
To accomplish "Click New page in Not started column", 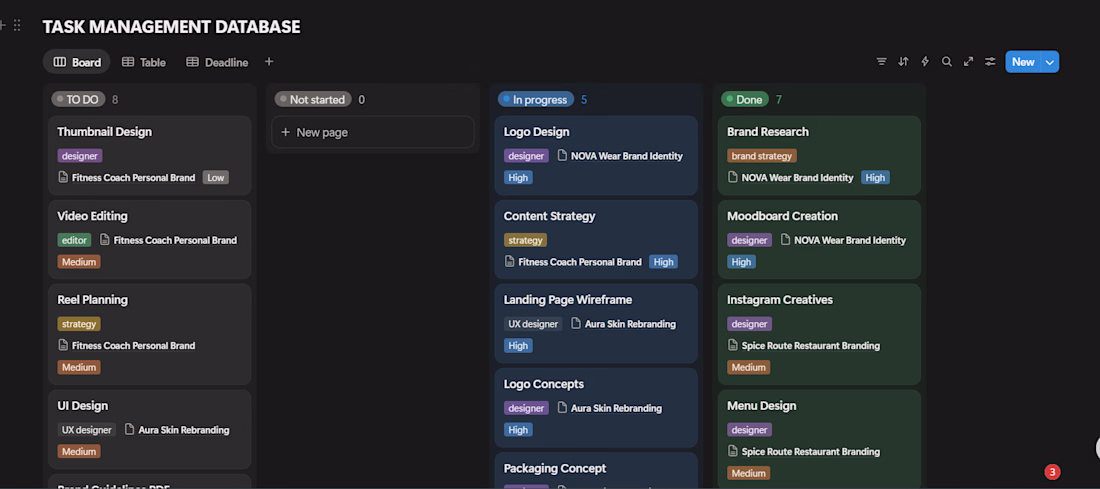I will coord(373,132).
